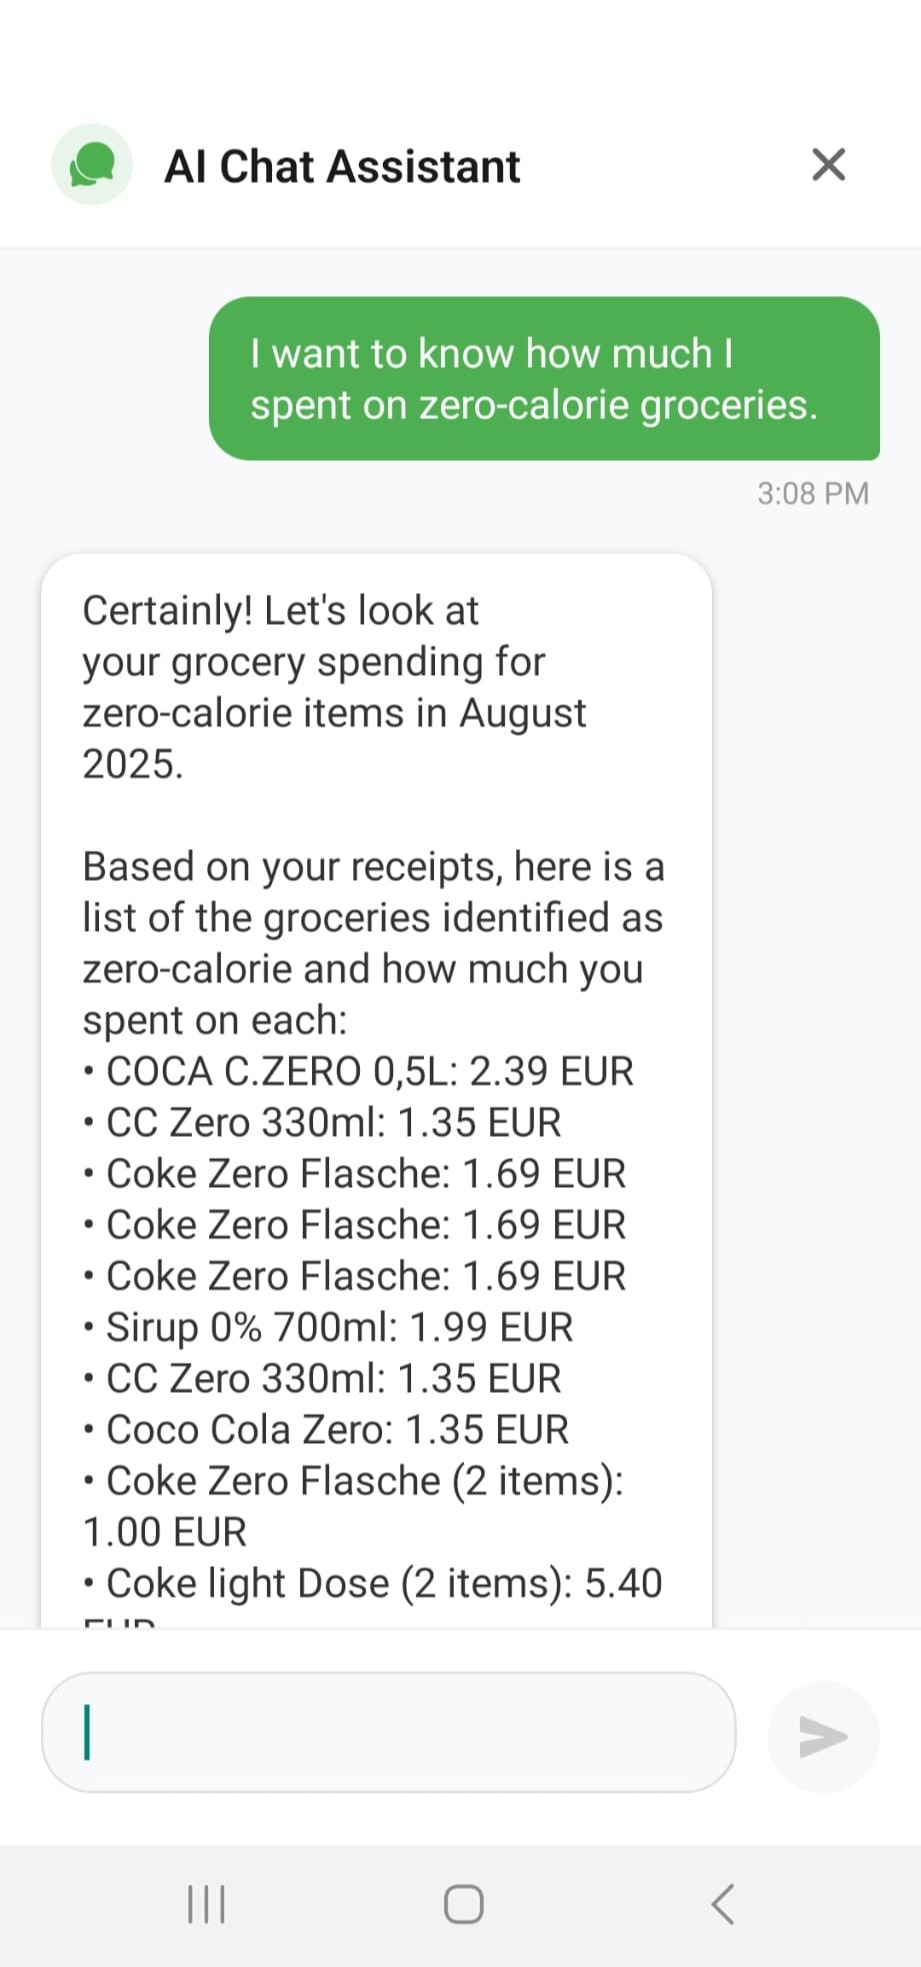
Task: Select the green zero-calorie groceries question bubble
Action: (543, 378)
